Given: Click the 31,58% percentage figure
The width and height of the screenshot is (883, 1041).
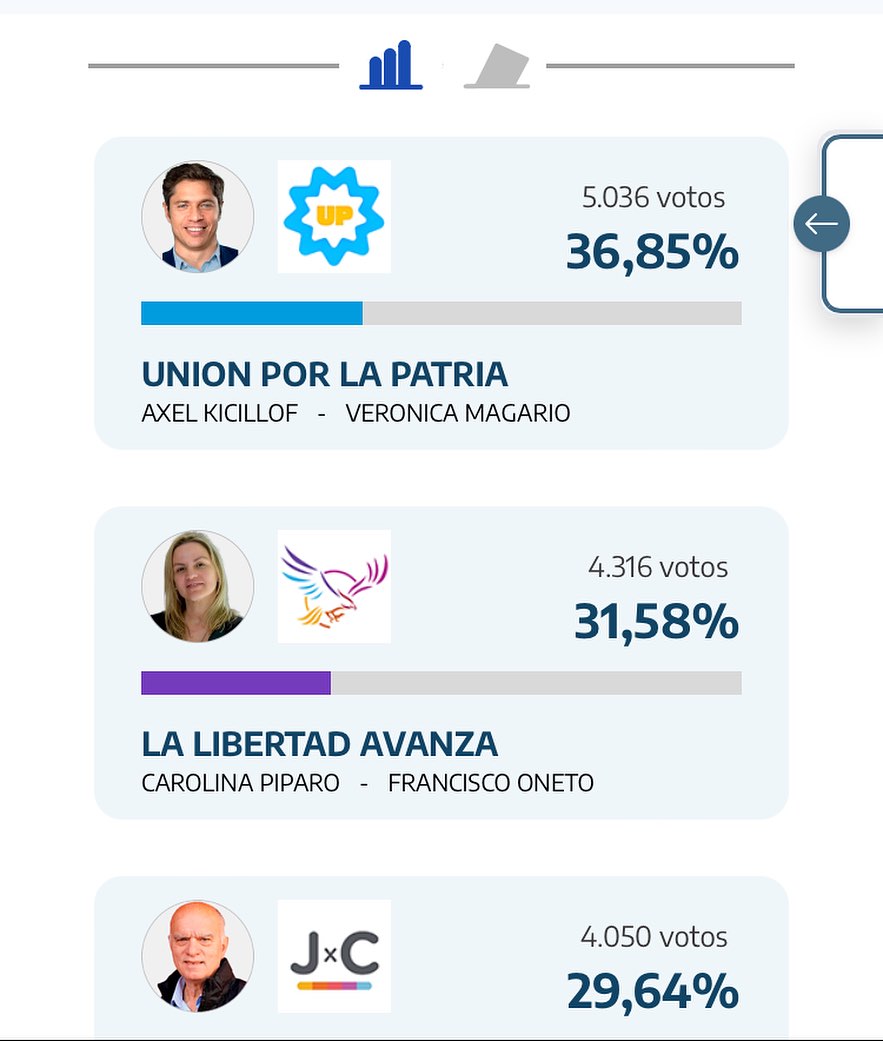Looking at the screenshot, I should tap(656, 622).
